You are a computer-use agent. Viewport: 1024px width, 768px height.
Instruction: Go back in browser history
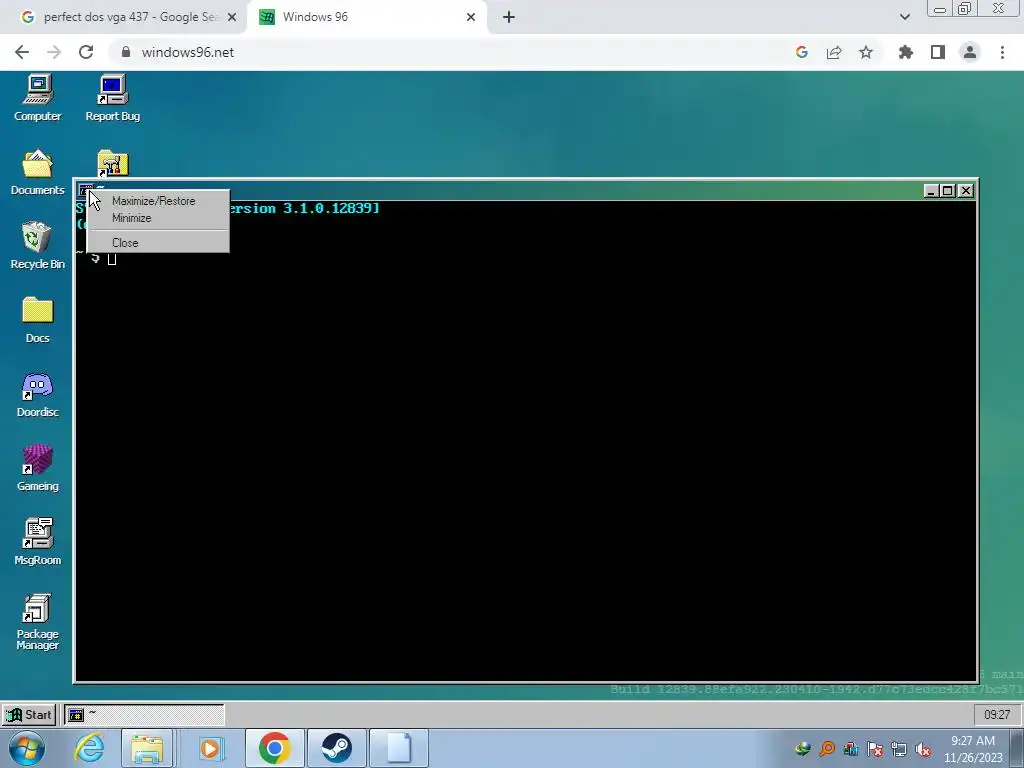coord(22,52)
